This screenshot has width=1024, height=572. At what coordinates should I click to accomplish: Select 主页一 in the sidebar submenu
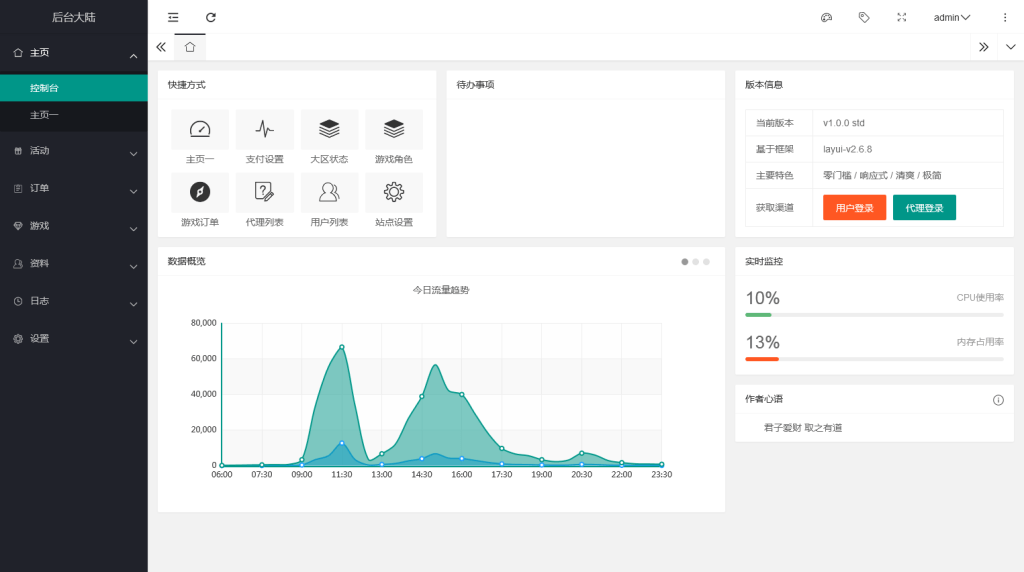tap(74, 115)
